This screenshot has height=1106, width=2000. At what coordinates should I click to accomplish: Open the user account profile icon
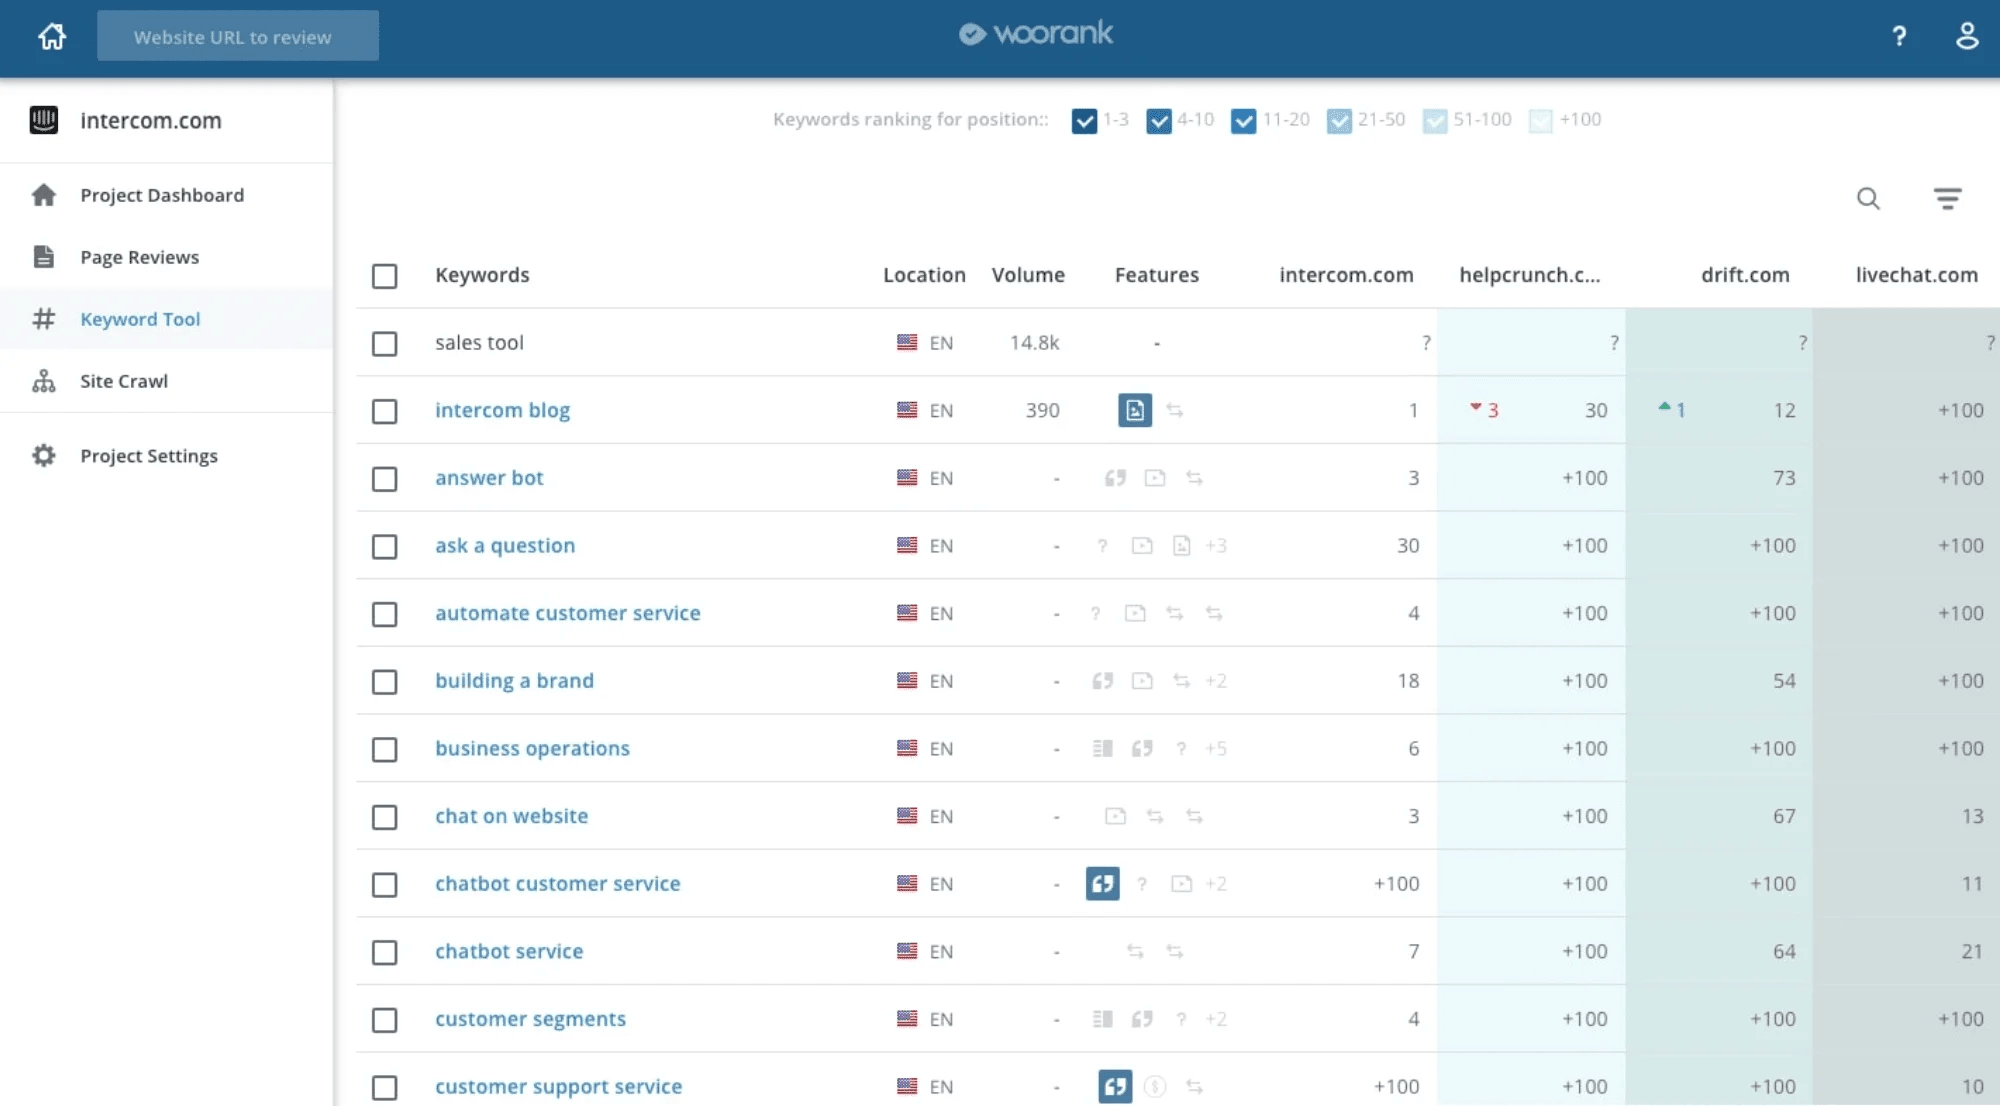1967,36
